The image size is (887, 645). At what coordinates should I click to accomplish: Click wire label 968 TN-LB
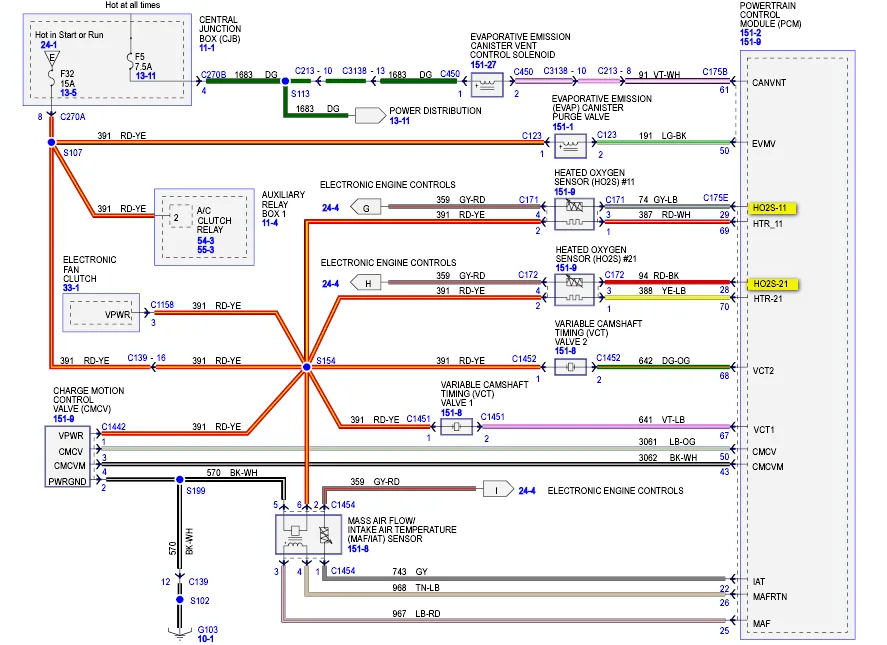pyautogui.click(x=416, y=588)
